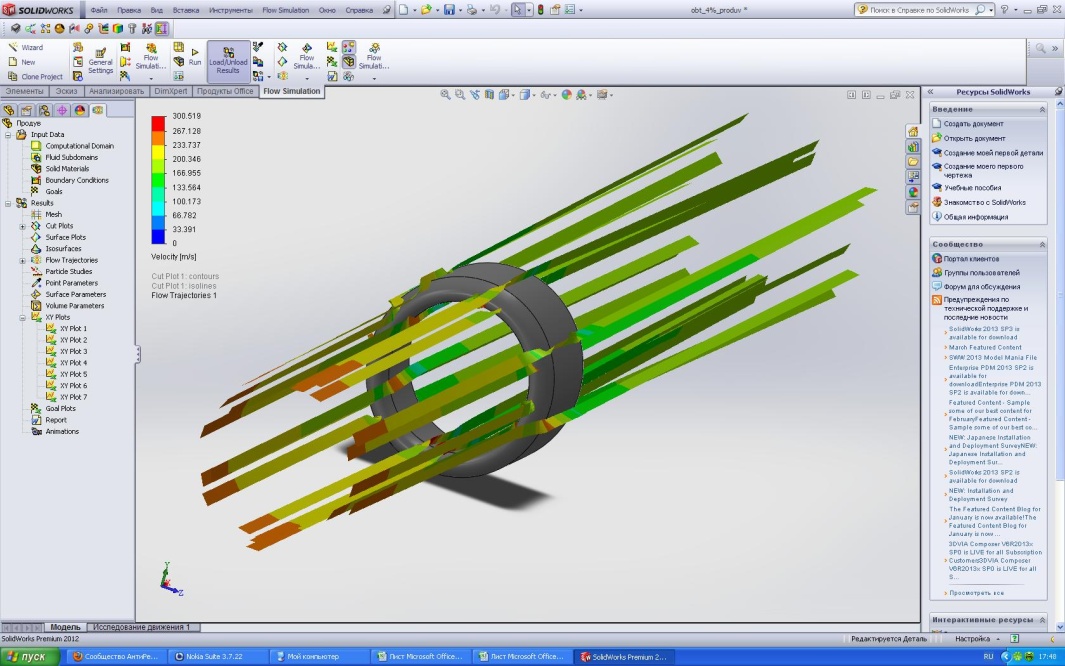Click the Run solver button

pyautogui.click(x=195, y=58)
